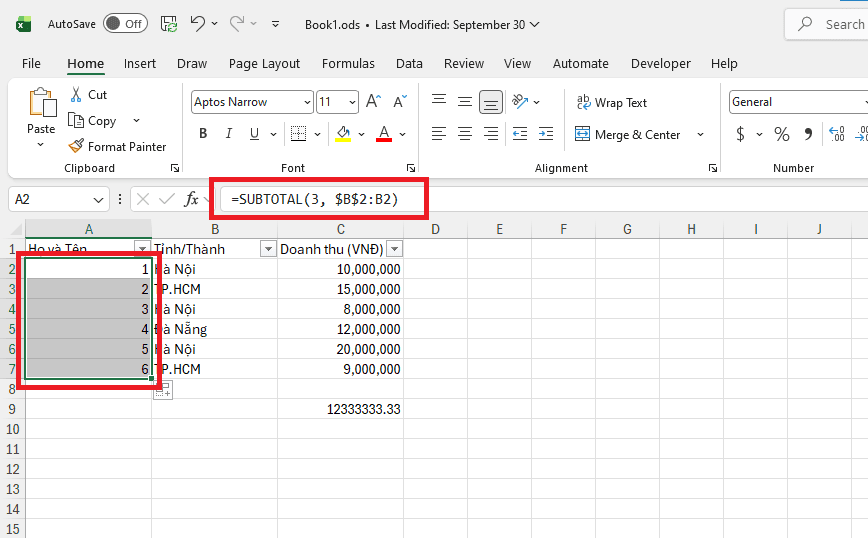
Task: Open the Tỉnh/Thành filter dropdown
Action: click(x=268, y=250)
